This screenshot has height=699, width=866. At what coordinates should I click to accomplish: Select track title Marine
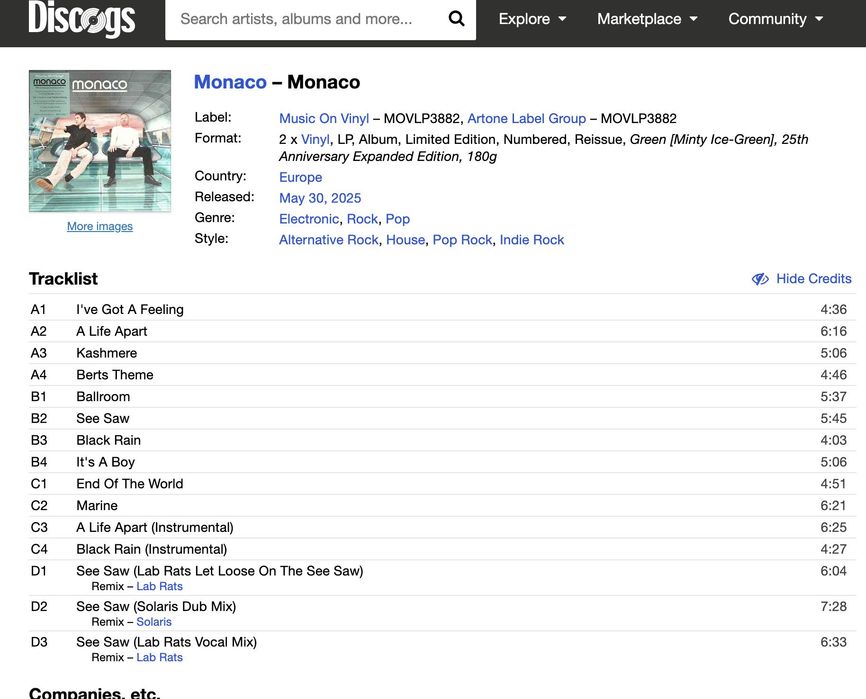click(x=97, y=506)
